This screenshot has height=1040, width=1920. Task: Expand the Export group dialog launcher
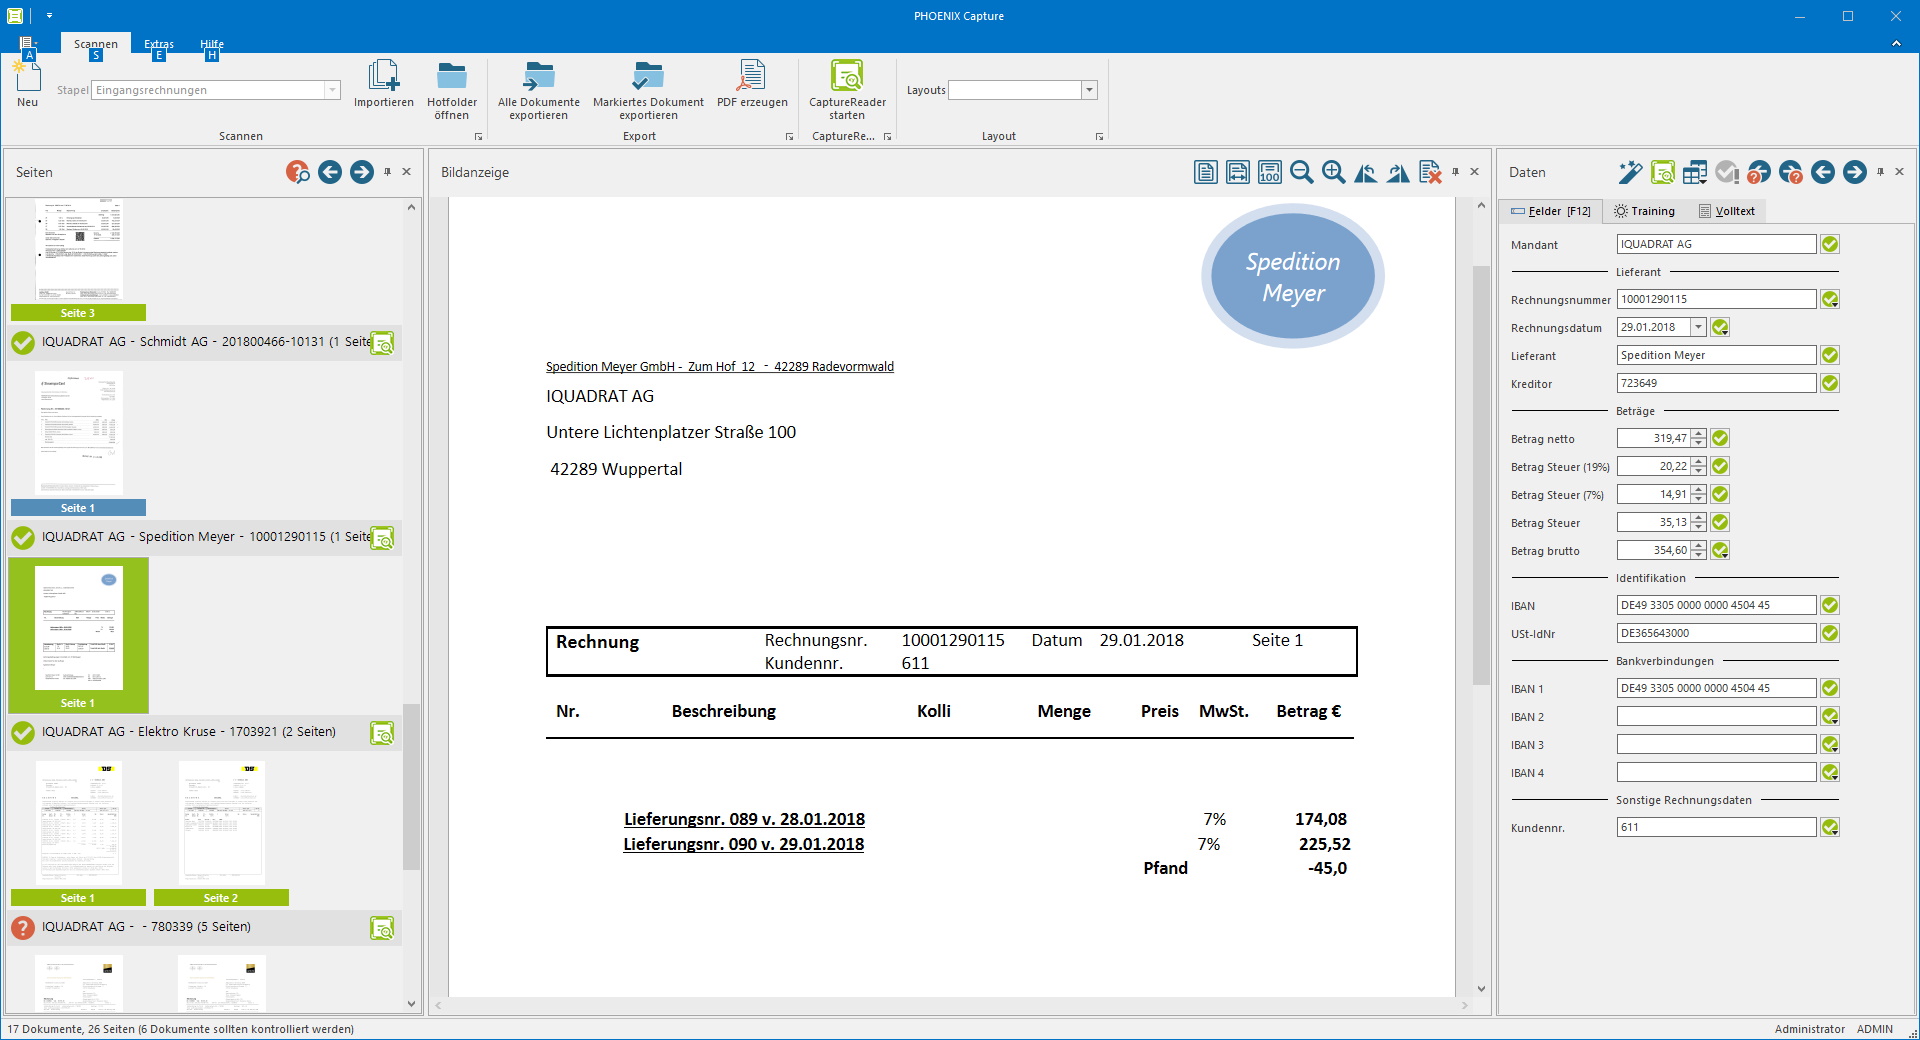(789, 137)
